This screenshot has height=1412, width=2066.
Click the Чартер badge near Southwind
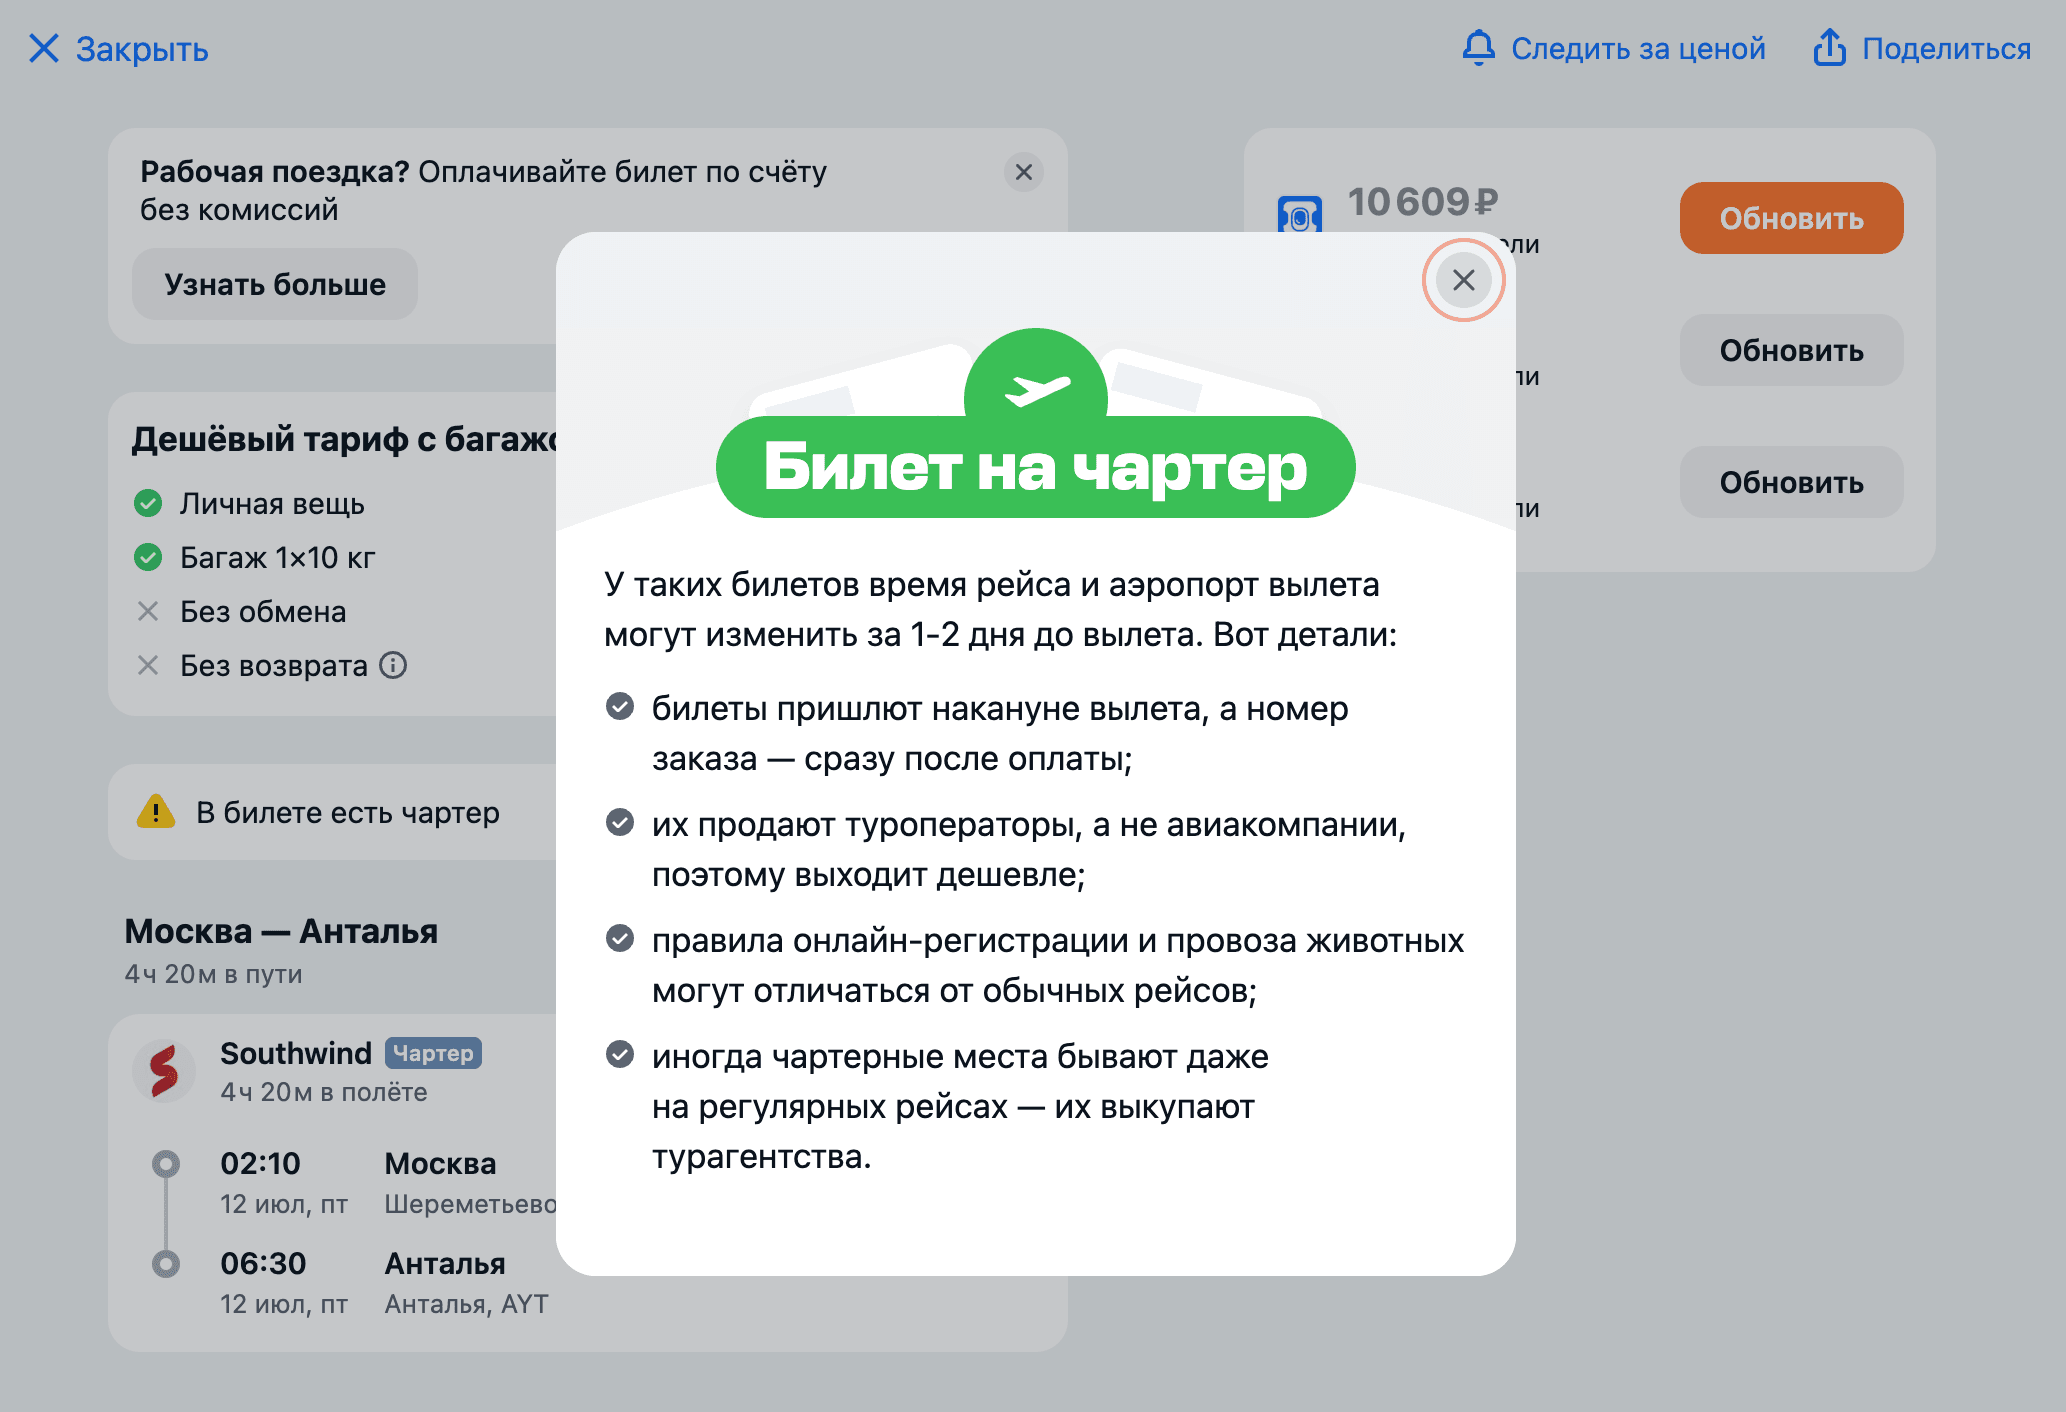(433, 1053)
